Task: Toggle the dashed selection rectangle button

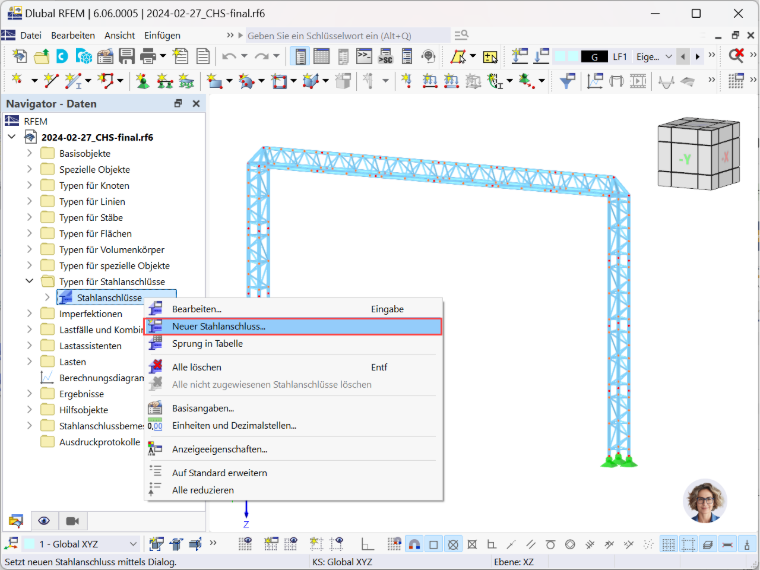Action: point(688,544)
